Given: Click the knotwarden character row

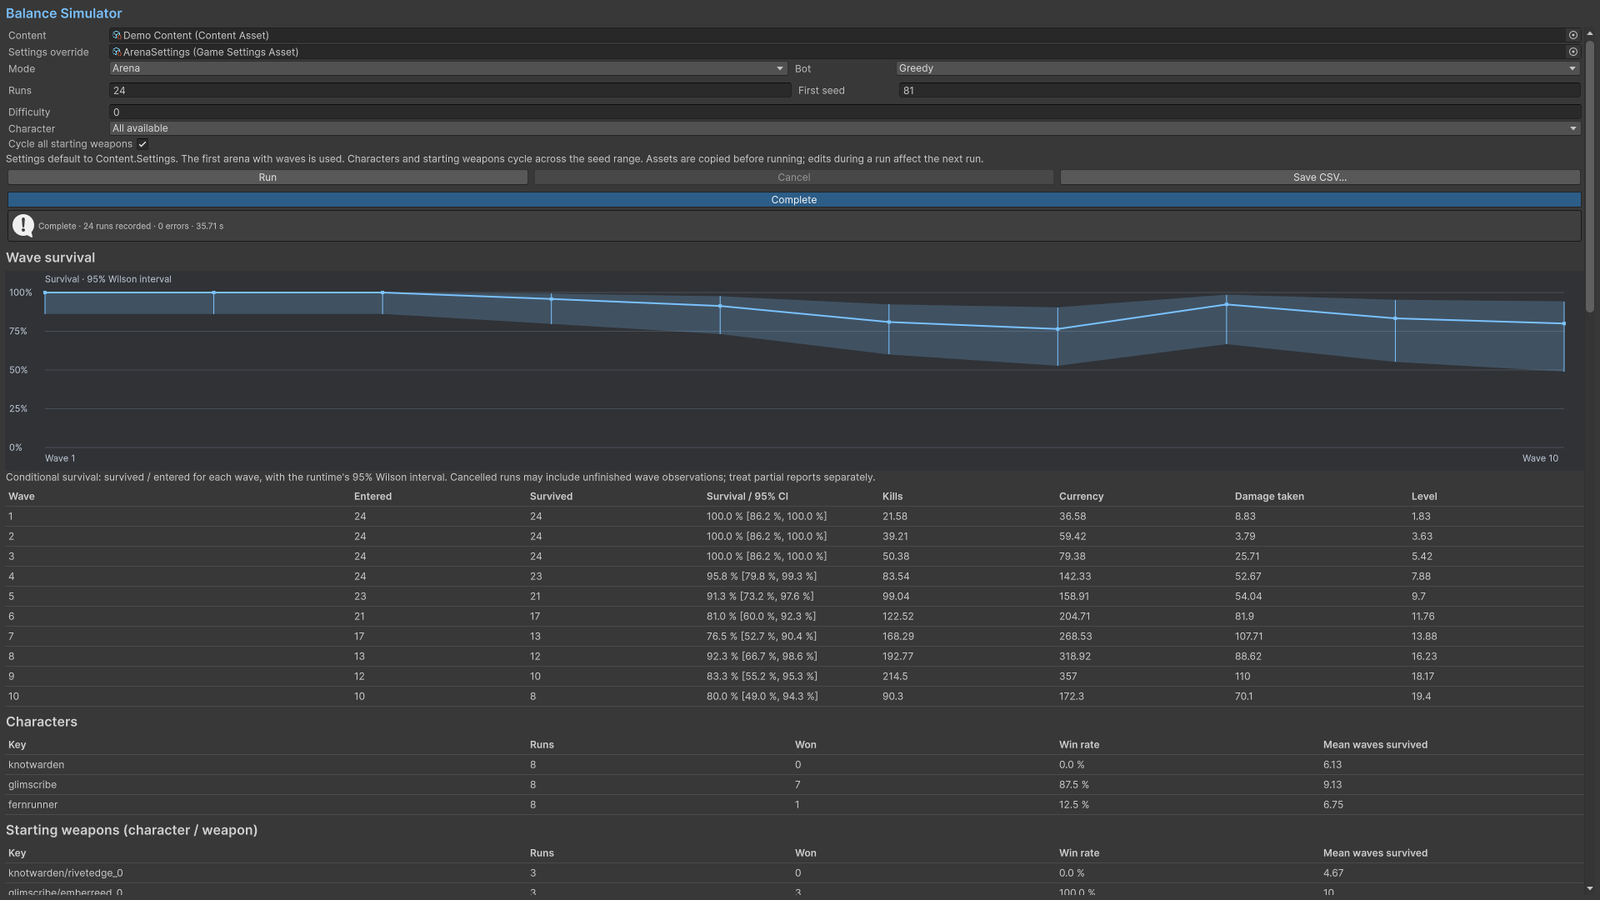Looking at the screenshot, I should 794,765.
